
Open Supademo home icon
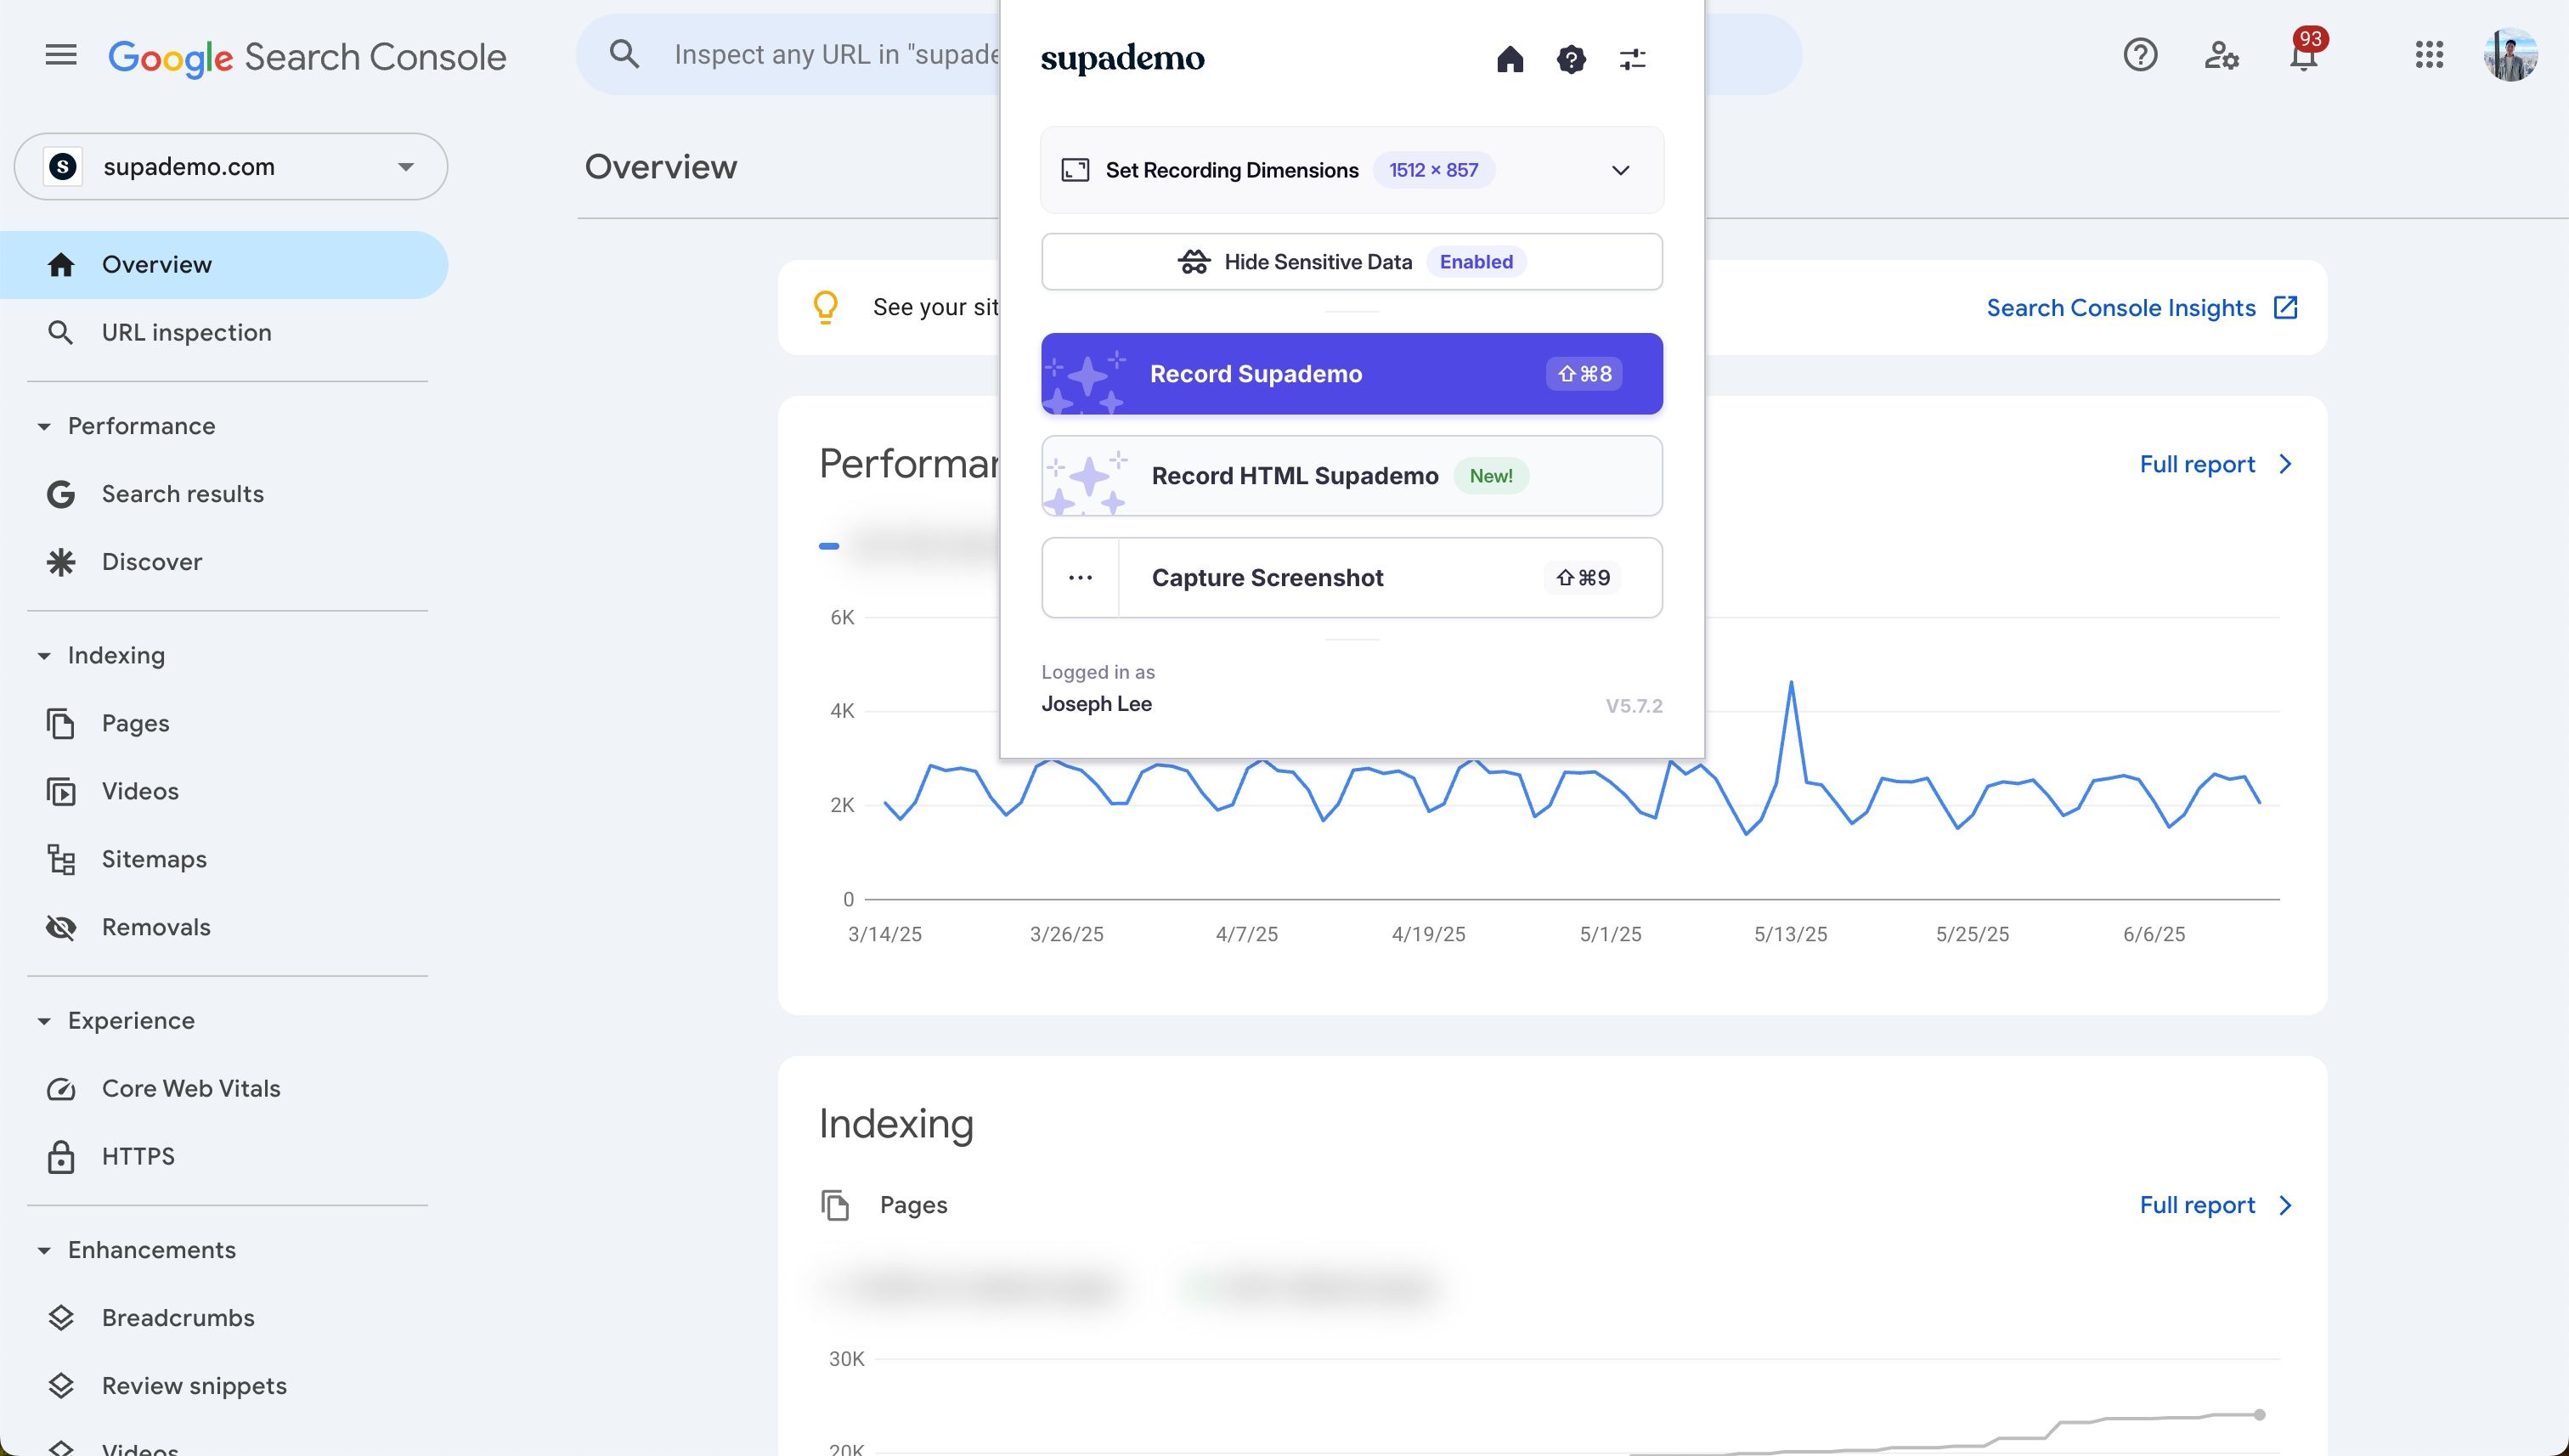(1510, 59)
